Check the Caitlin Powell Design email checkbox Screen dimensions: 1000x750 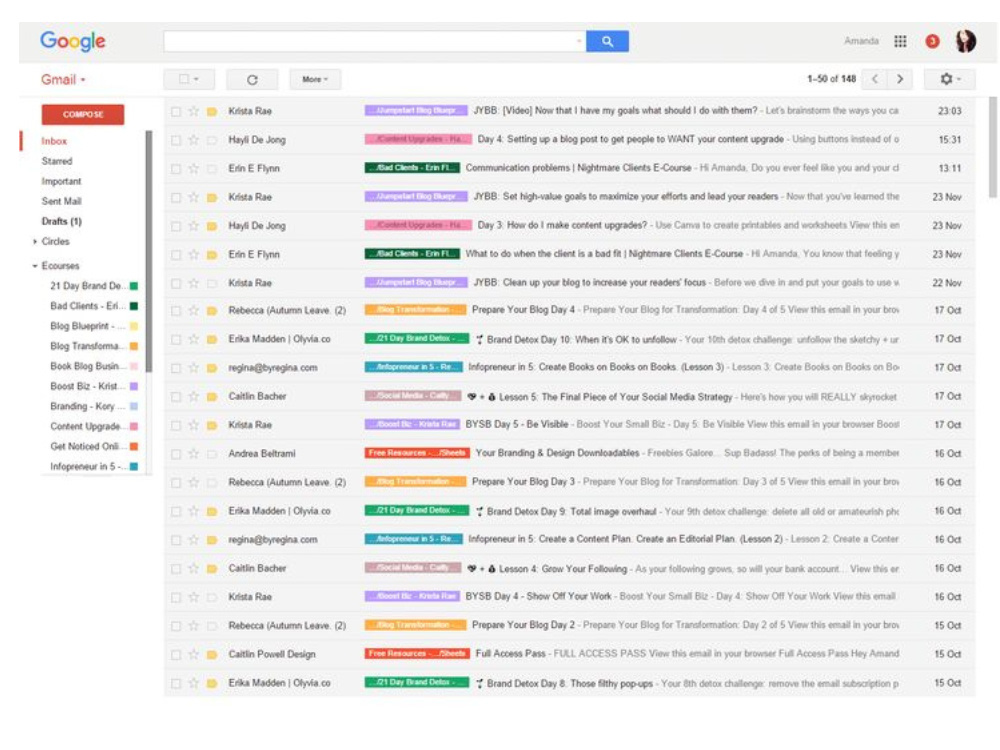click(x=176, y=655)
